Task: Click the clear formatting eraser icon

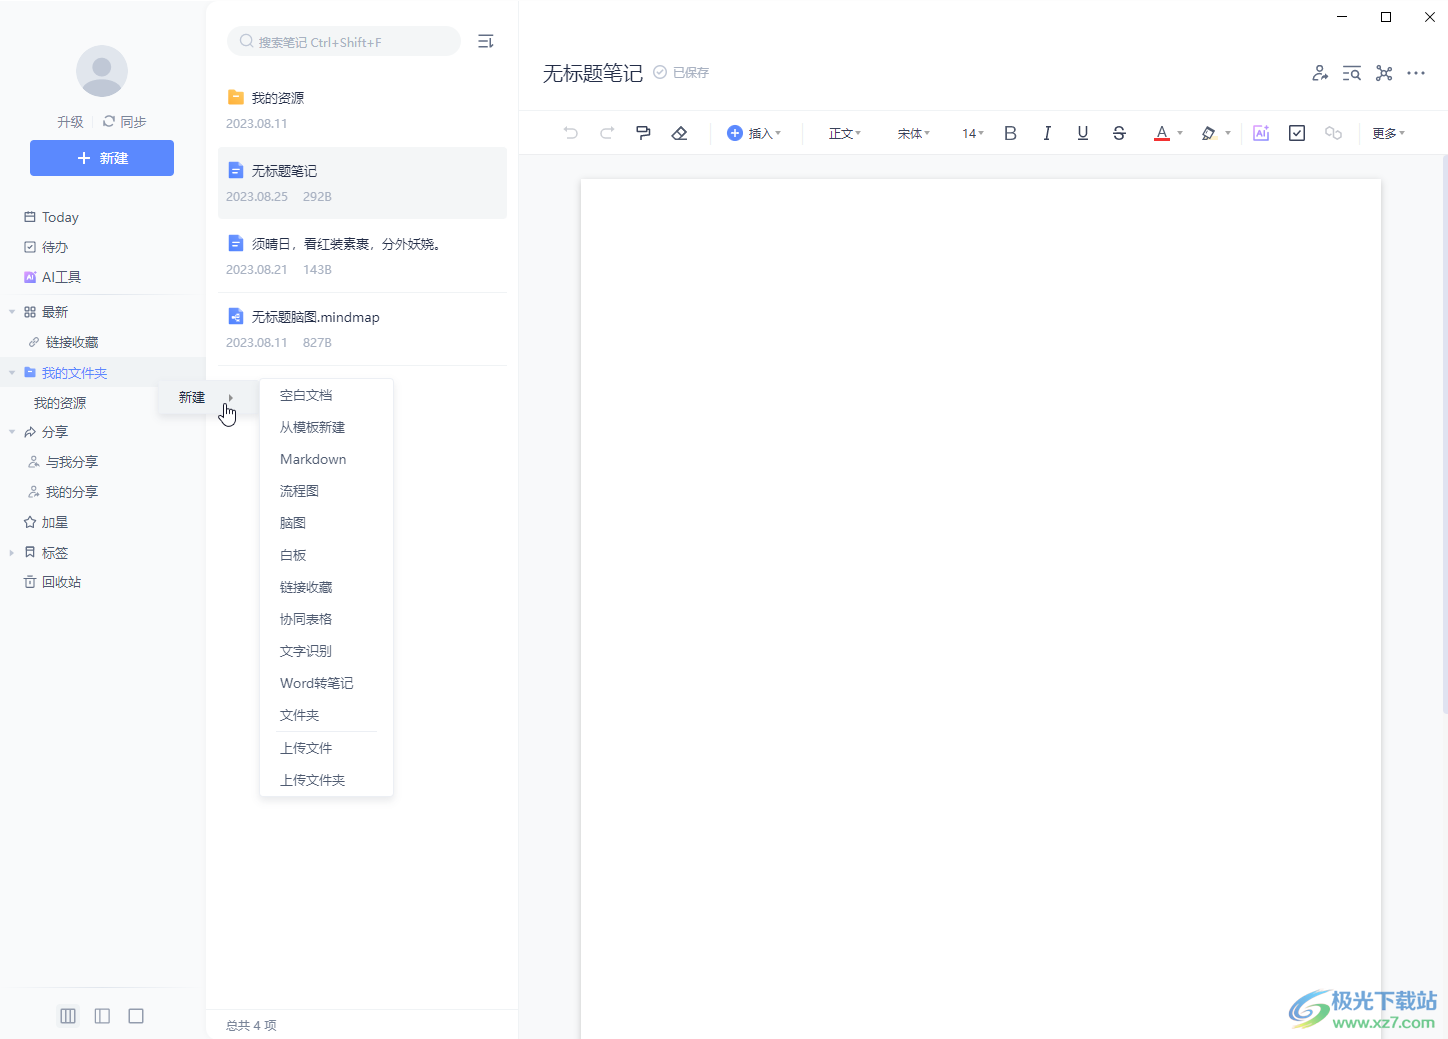Action: point(680,133)
